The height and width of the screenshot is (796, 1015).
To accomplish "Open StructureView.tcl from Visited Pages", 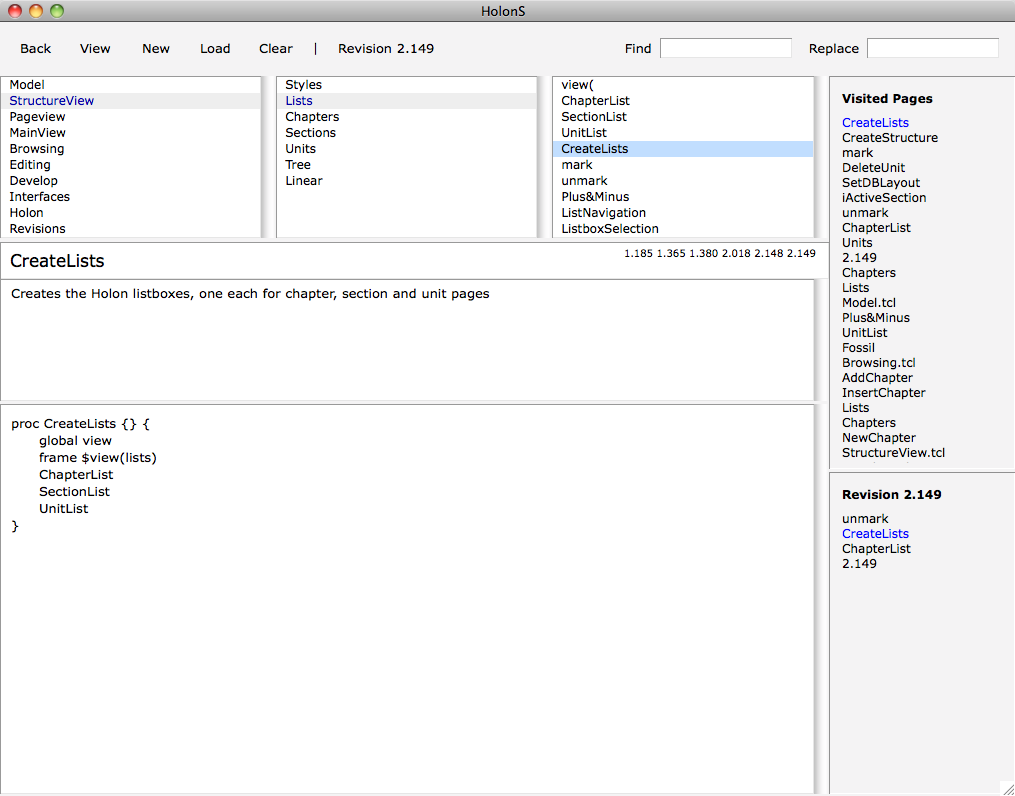I will pos(893,453).
